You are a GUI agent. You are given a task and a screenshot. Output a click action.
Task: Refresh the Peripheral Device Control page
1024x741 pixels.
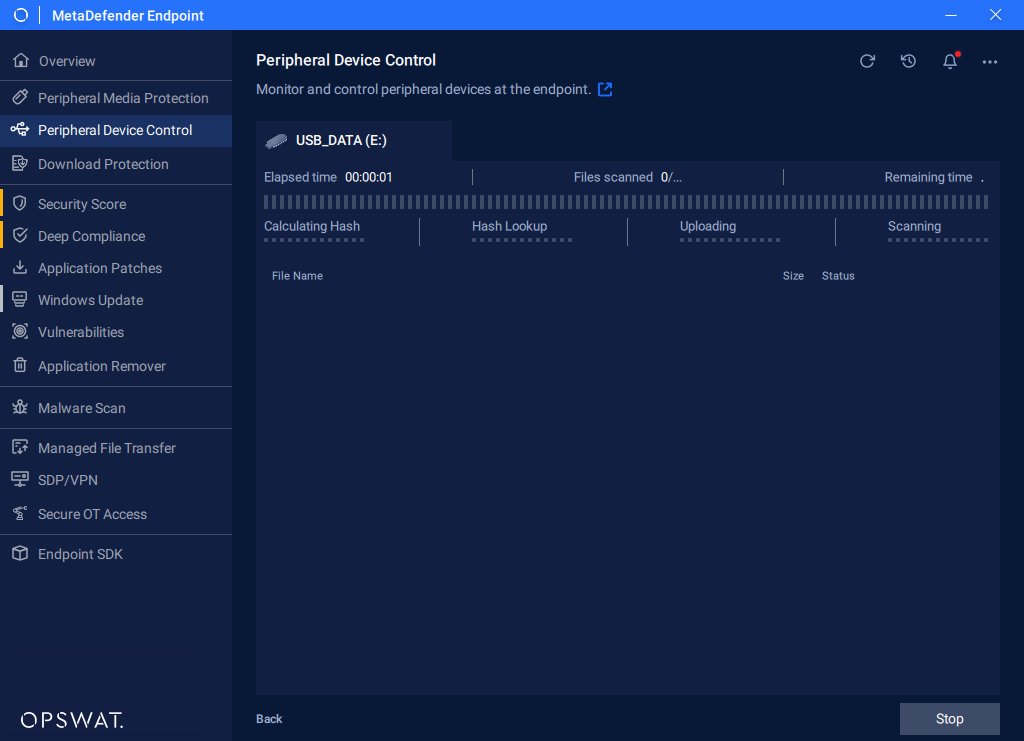pos(867,61)
